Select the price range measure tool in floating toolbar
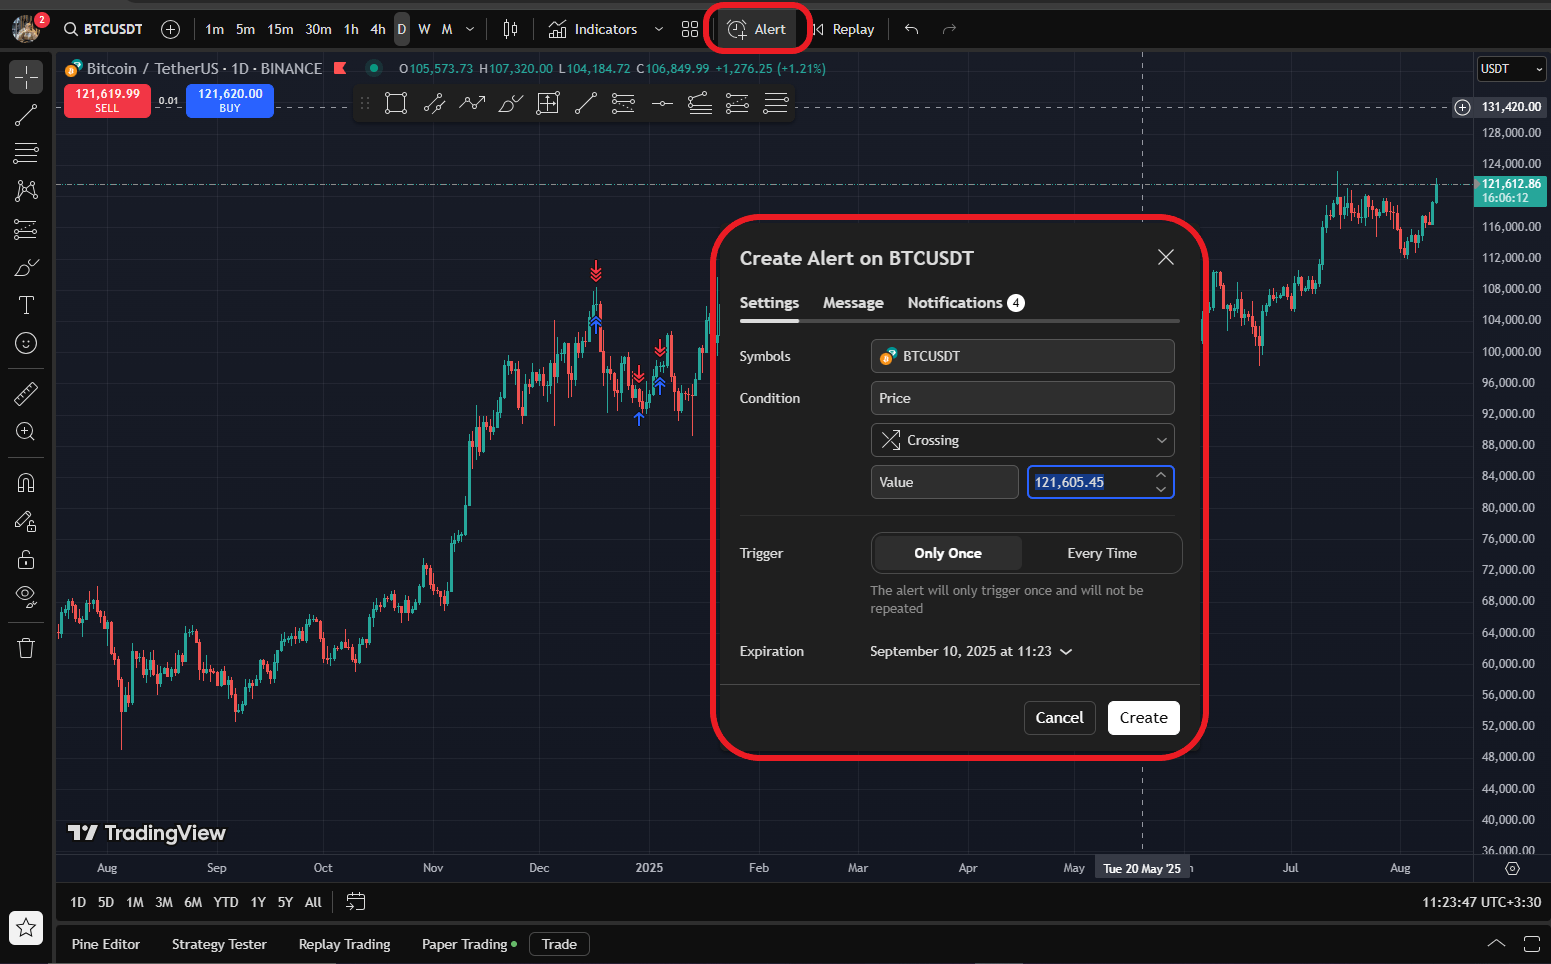 [x=548, y=103]
